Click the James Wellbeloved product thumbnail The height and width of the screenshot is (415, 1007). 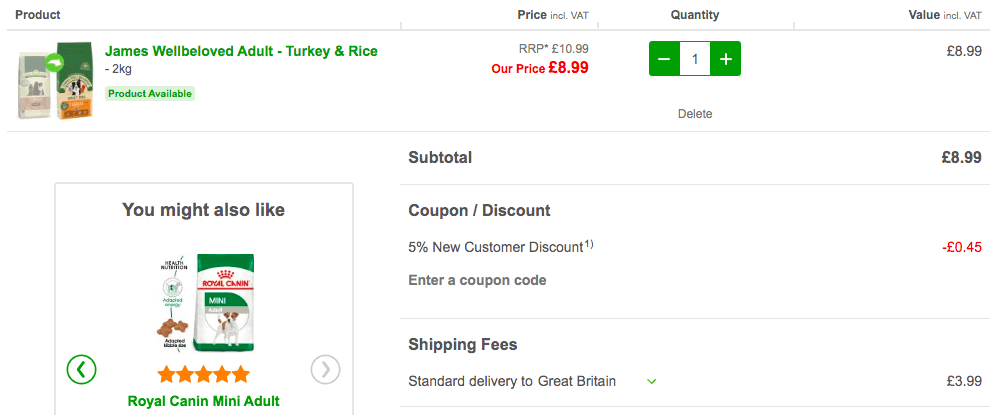tap(56, 80)
